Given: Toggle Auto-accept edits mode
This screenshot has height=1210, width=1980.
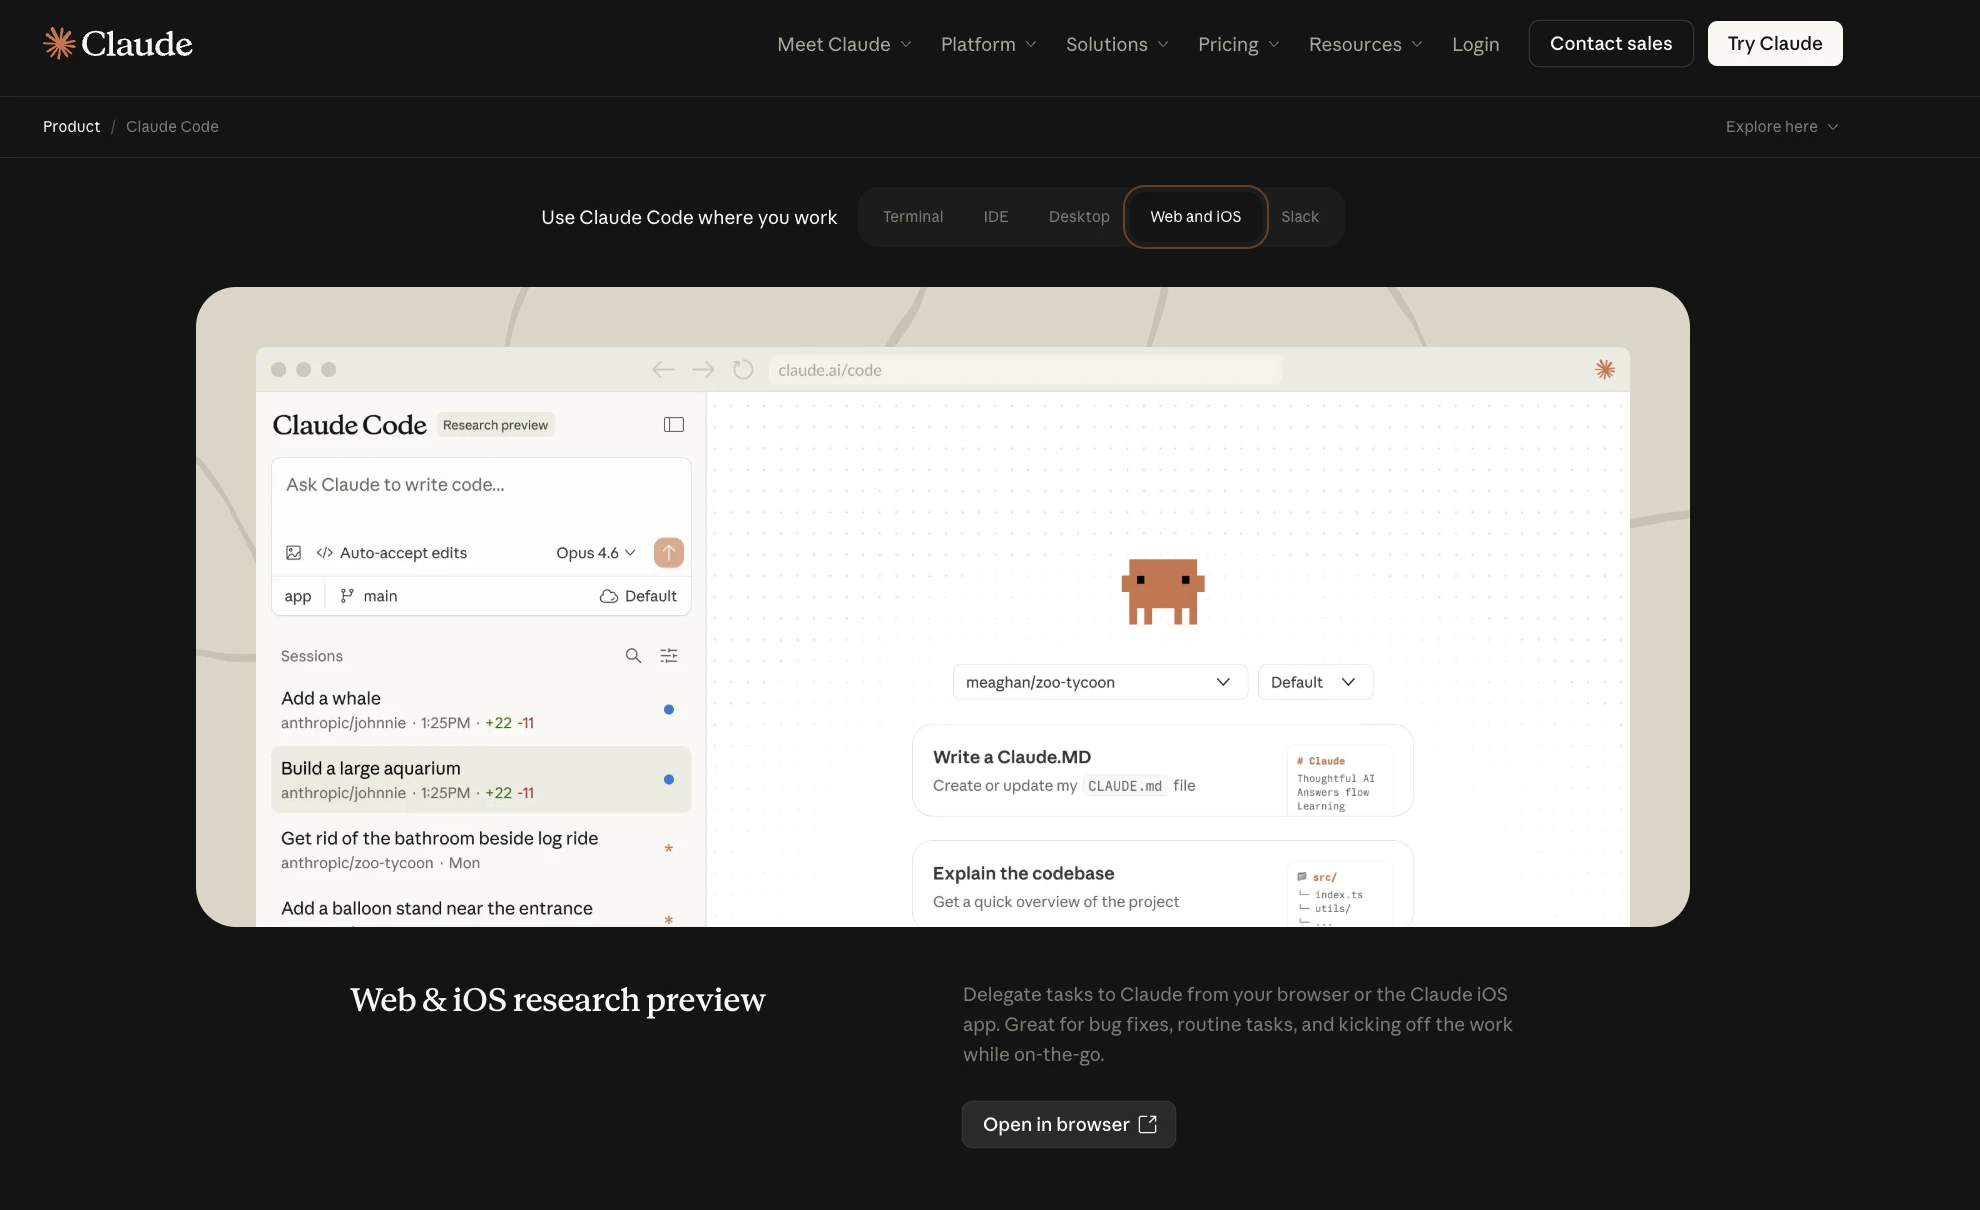Looking at the screenshot, I should pyautogui.click(x=392, y=553).
